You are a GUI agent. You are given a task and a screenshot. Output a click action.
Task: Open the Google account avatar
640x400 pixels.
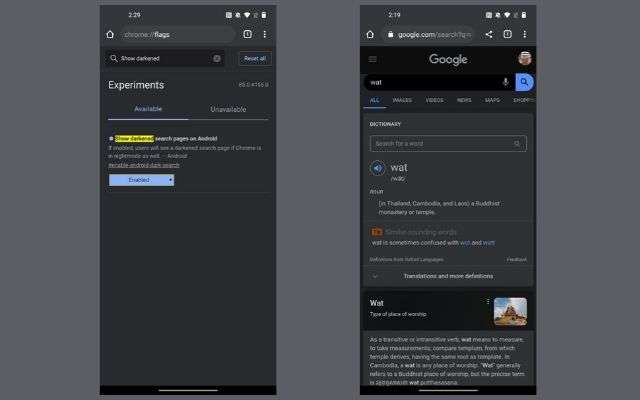pos(524,58)
